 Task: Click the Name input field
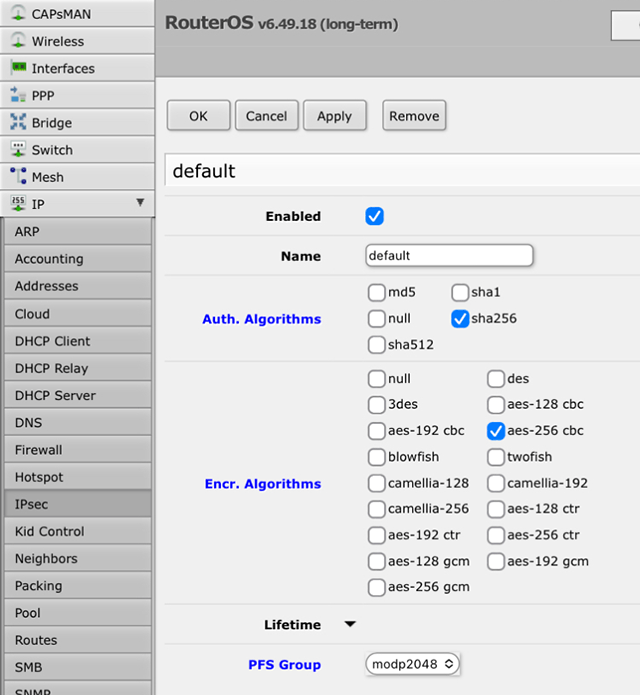449,255
